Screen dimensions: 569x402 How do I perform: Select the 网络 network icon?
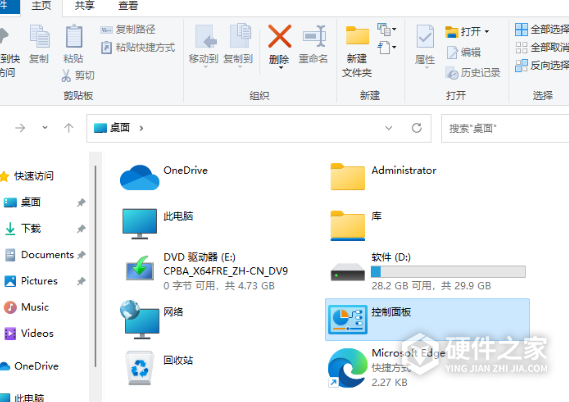pos(140,319)
